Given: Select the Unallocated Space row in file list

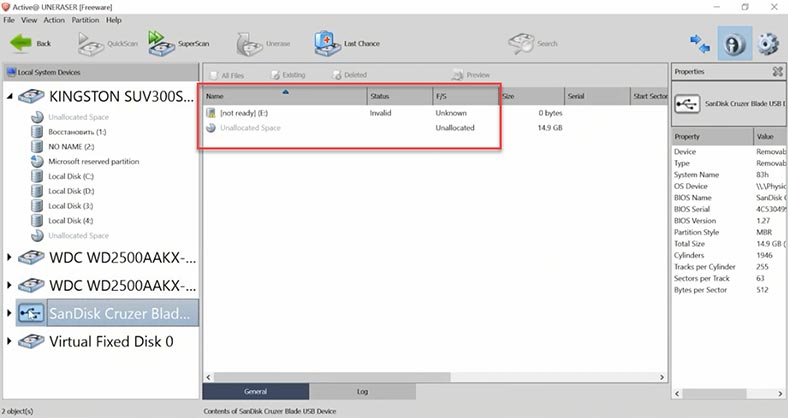Looking at the screenshot, I should click(x=435, y=128).
